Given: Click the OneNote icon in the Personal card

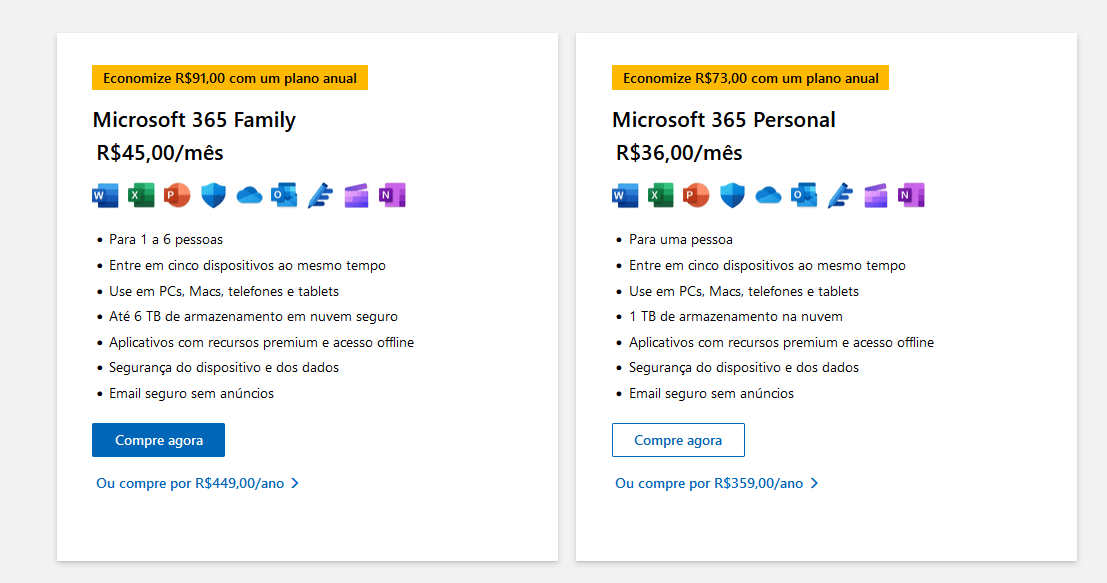Looking at the screenshot, I should tap(911, 195).
